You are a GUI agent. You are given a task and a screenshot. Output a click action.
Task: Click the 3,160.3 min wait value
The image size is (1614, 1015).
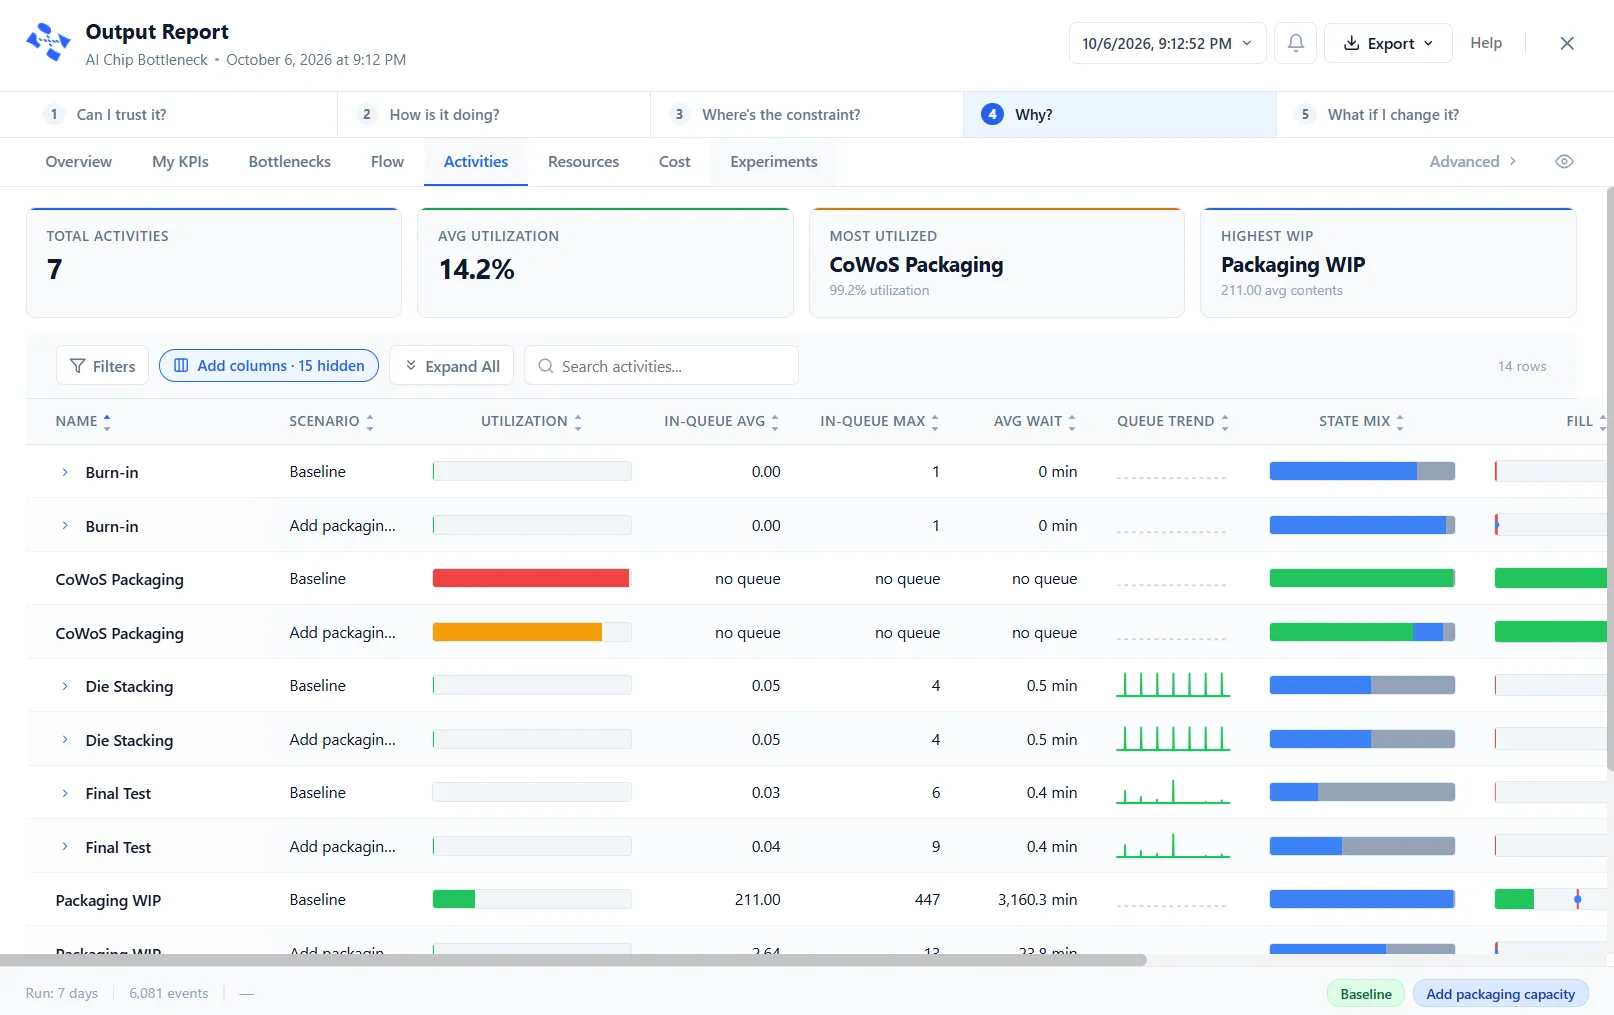tap(1037, 899)
